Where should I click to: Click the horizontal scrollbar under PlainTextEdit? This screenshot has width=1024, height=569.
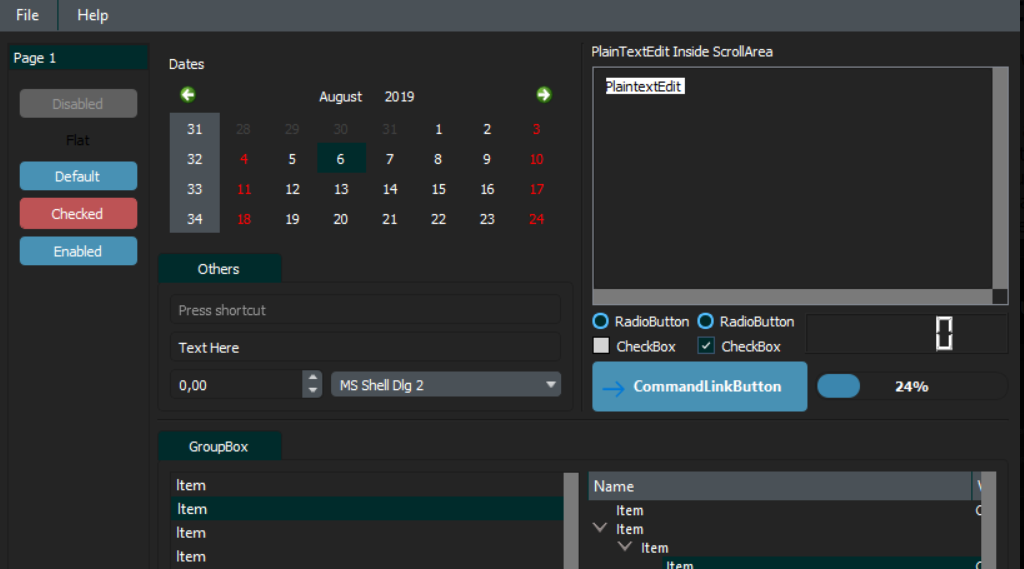click(792, 297)
